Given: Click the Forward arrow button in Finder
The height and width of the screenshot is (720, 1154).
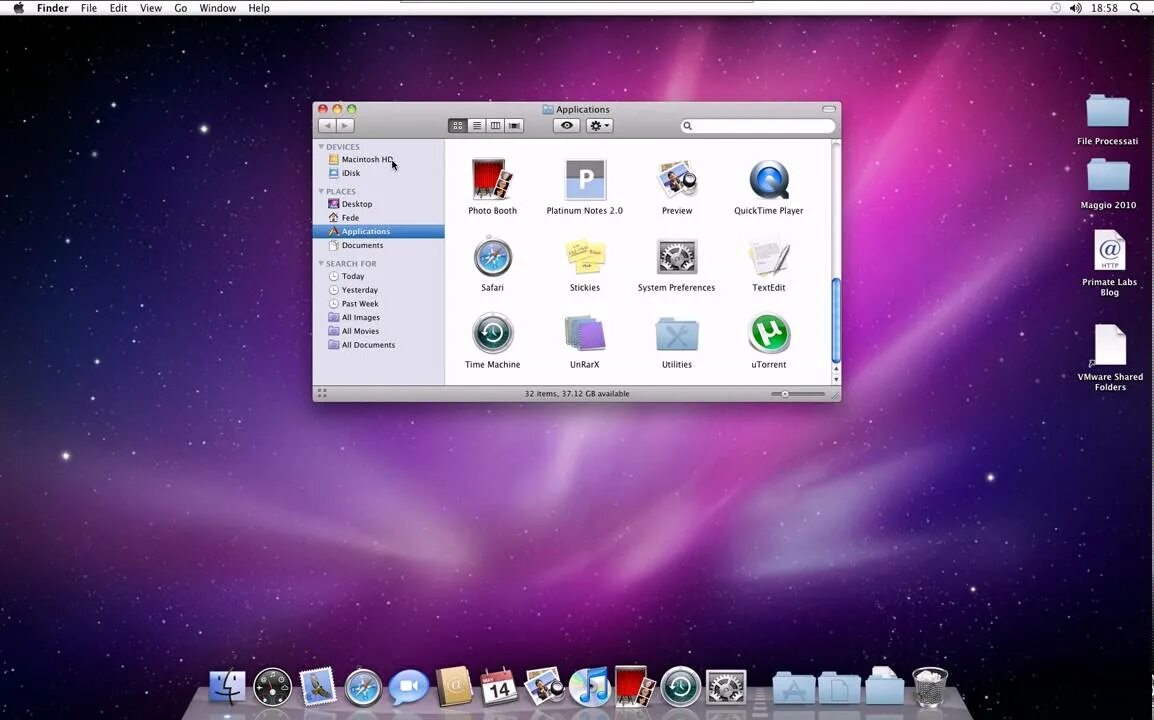Looking at the screenshot, I should click(x=345, y=126).
